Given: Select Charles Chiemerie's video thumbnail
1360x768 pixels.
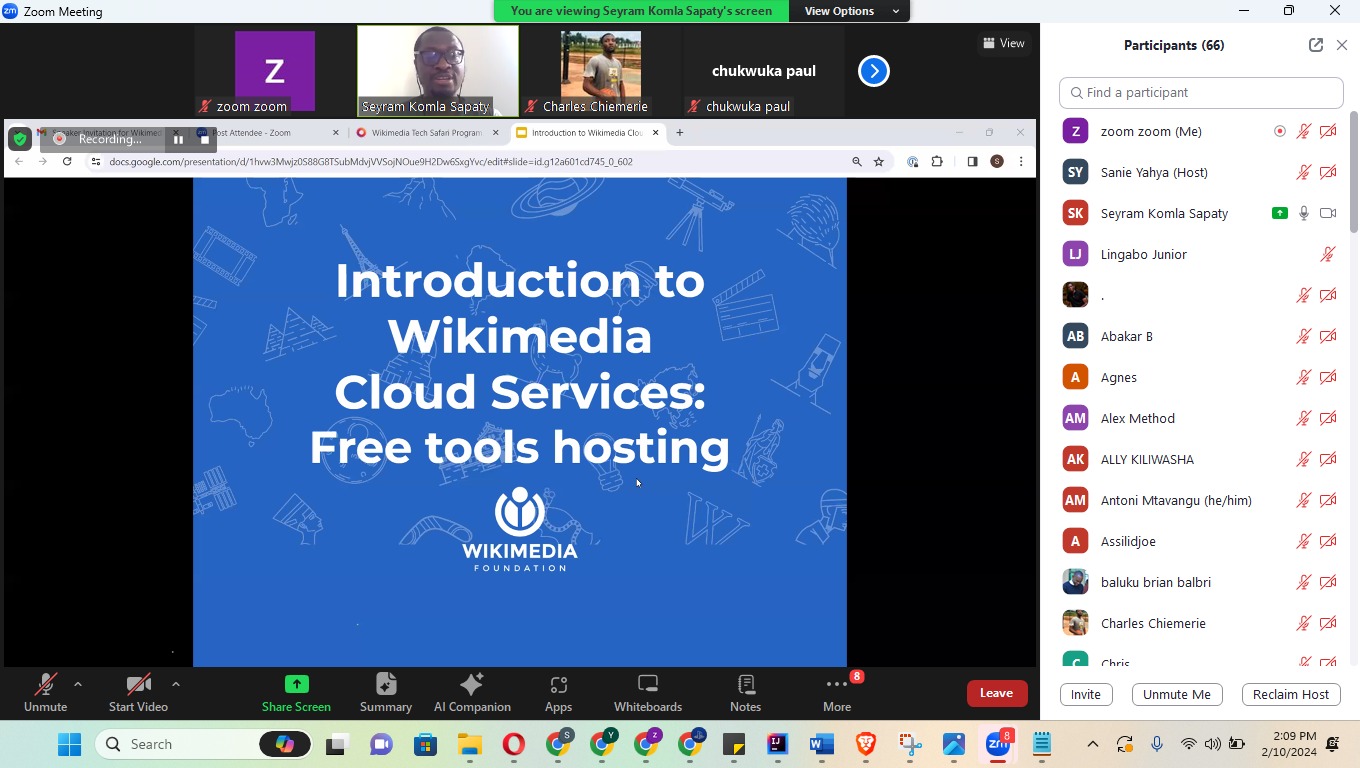Looking at the screenshot, I should click(x=601, y=71).
